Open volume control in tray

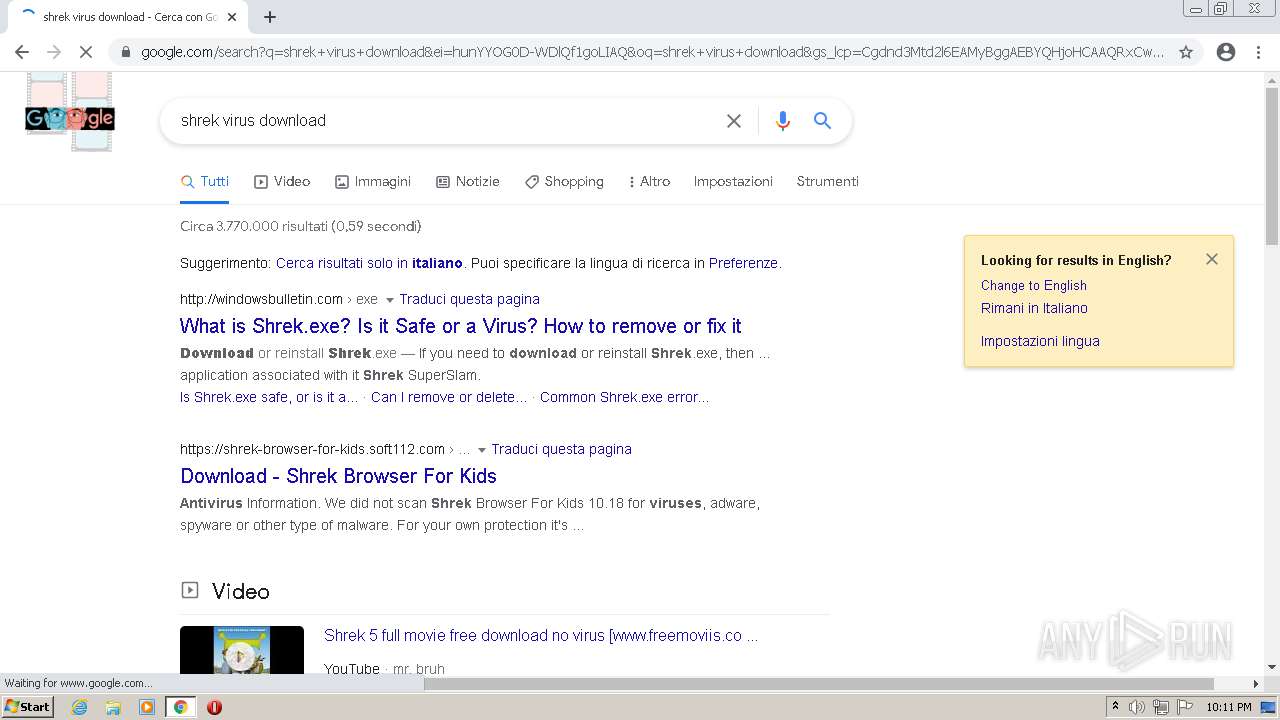tap(1137, 707)
